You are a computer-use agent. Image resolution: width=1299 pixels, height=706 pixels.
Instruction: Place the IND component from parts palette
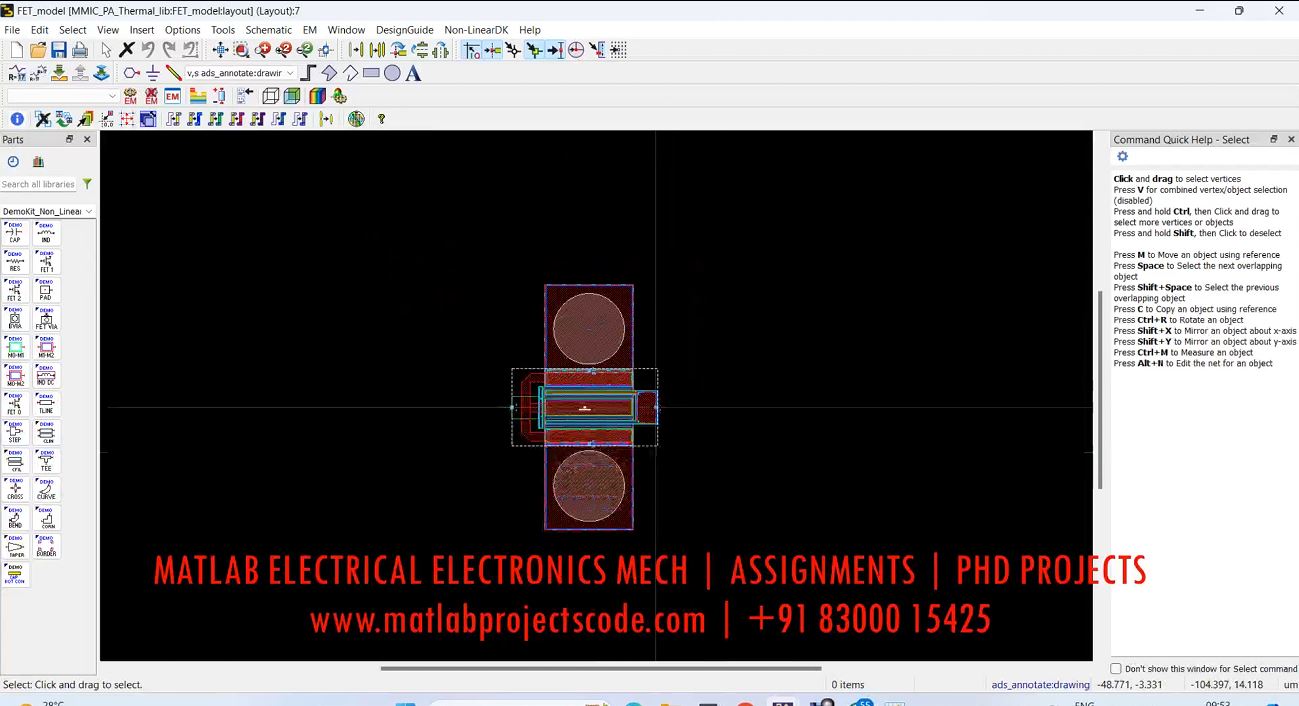pos(47,233)
